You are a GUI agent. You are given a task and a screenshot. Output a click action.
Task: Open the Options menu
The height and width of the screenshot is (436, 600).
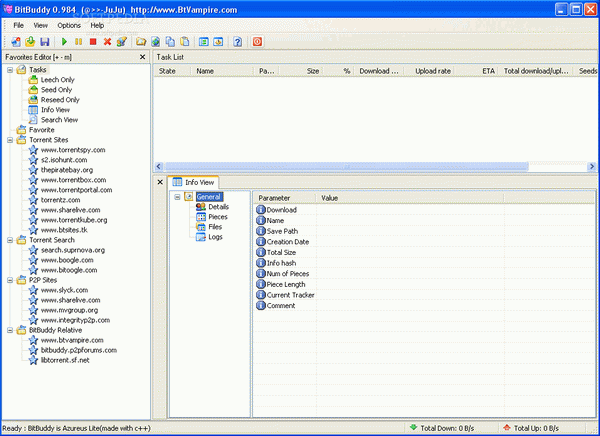(x=69, y=24)
